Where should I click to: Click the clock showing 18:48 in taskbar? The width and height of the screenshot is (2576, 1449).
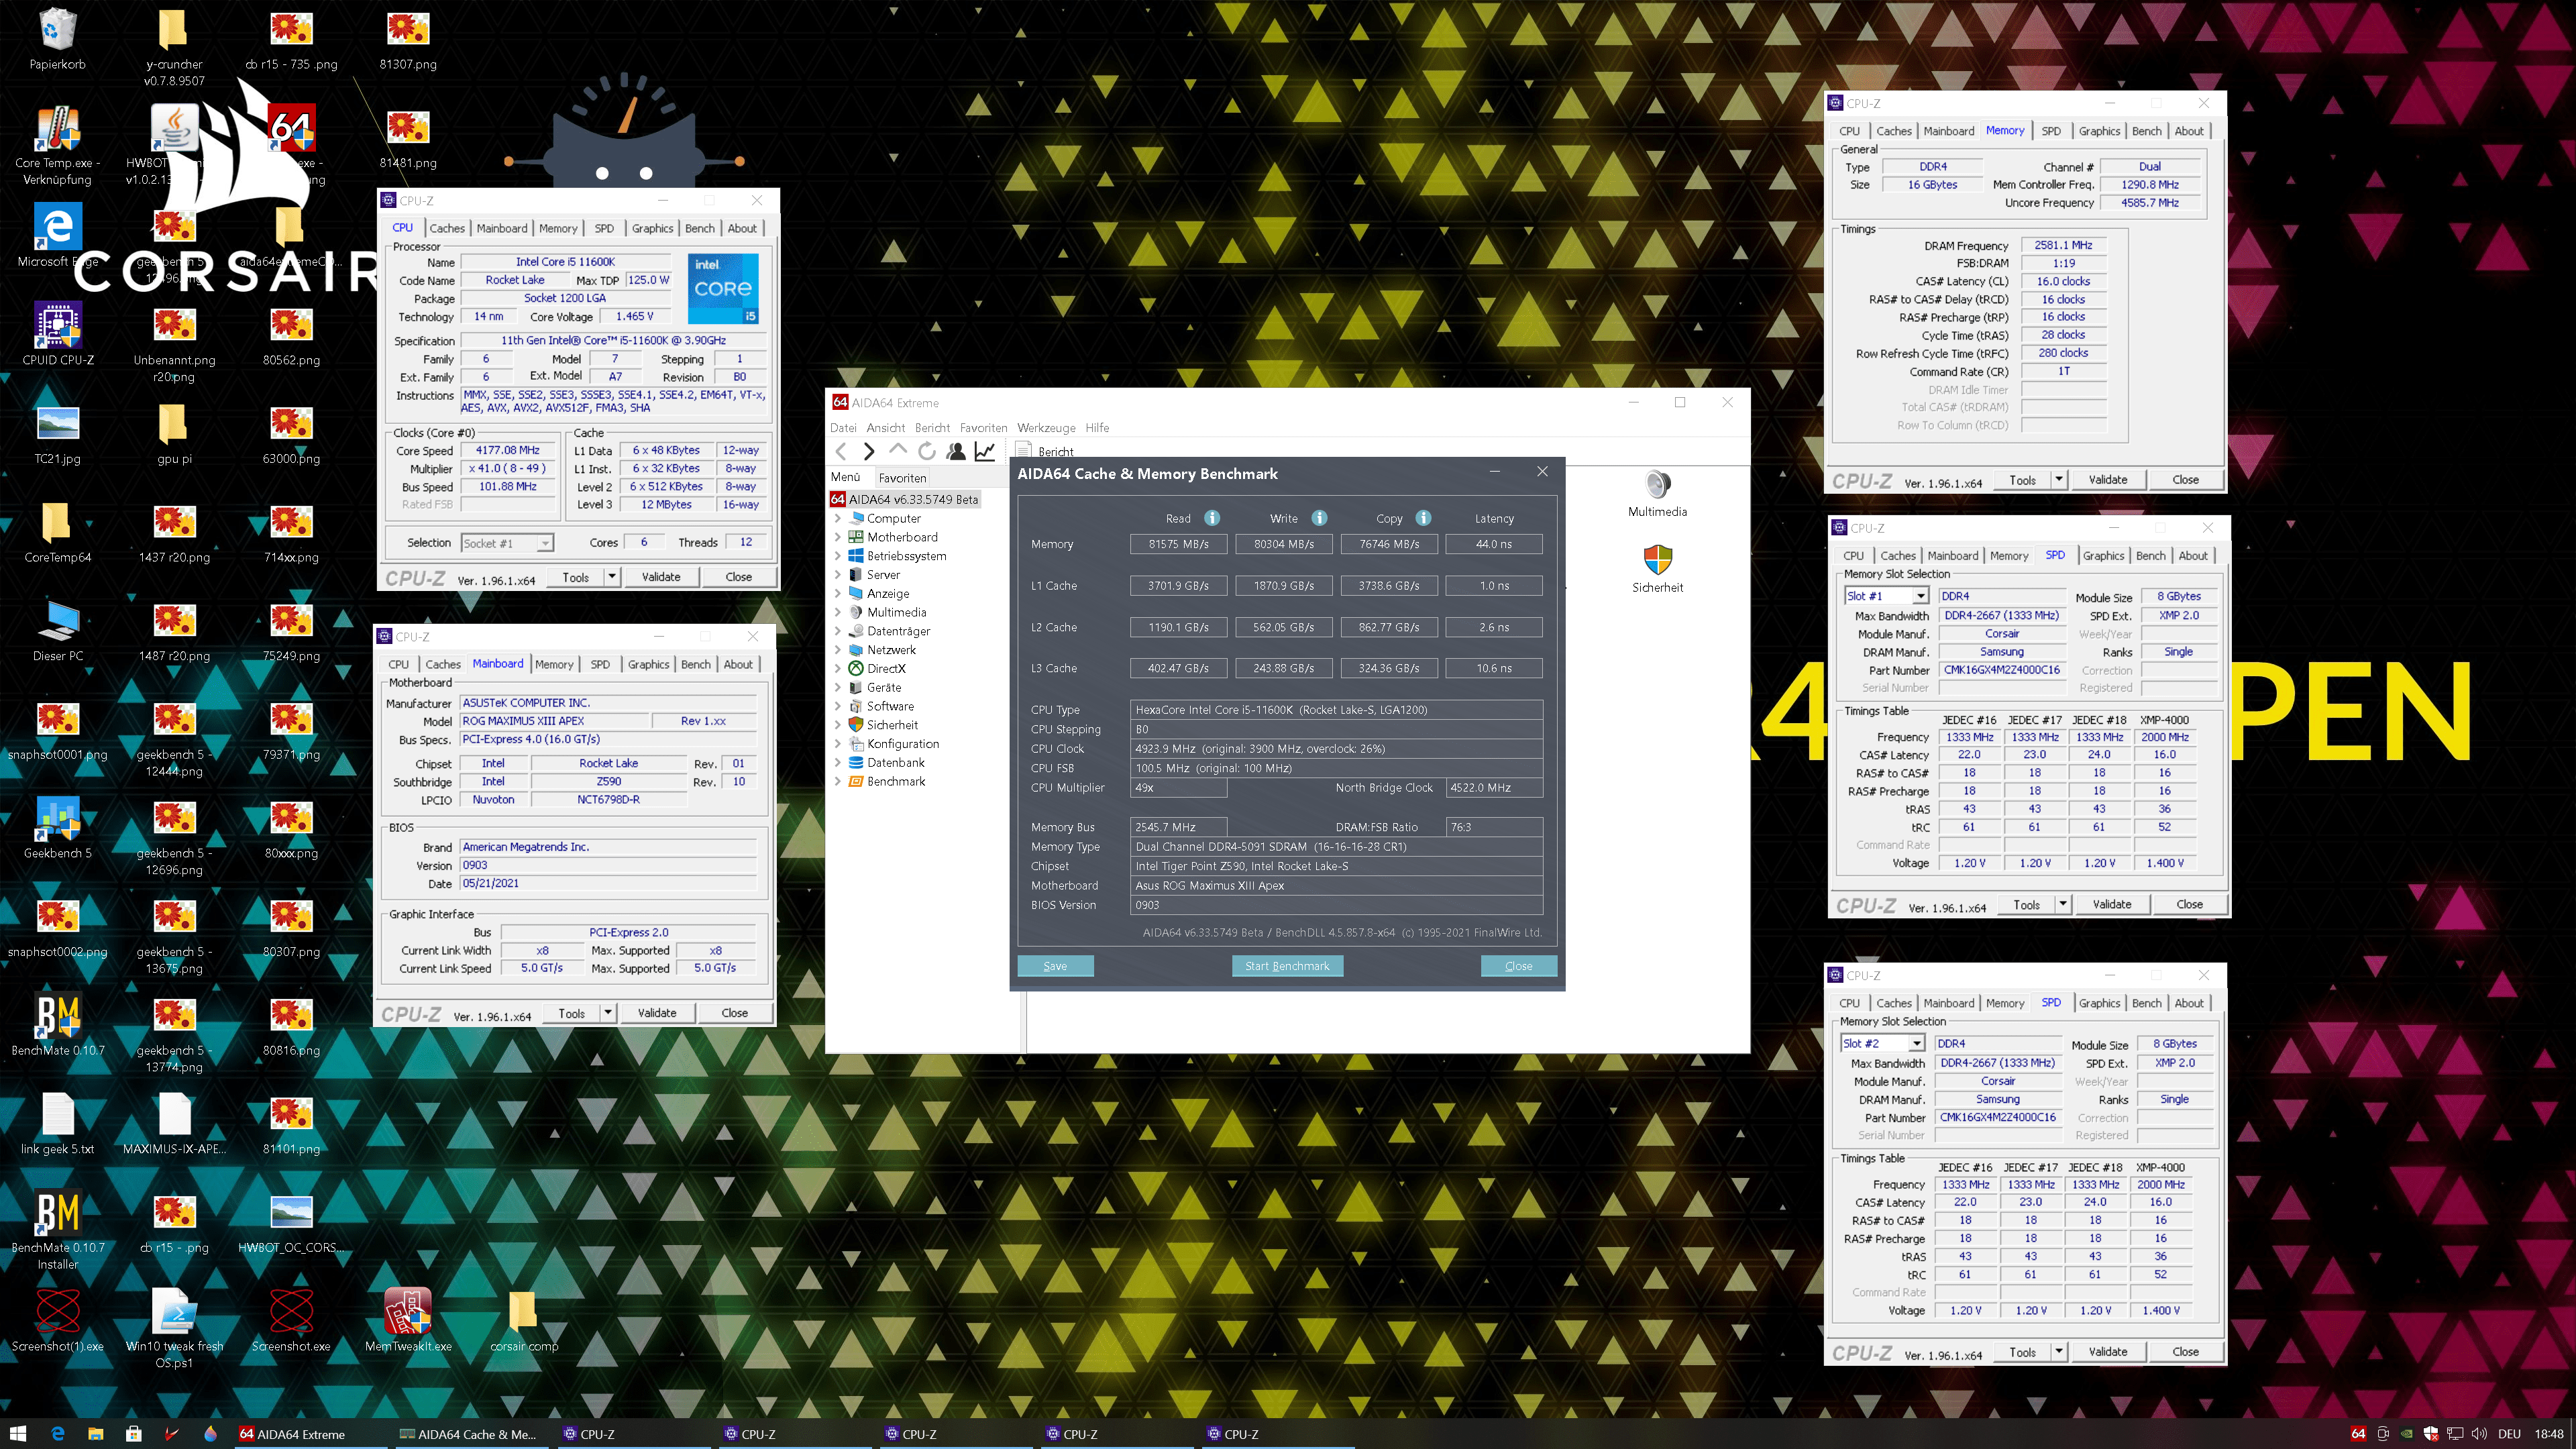[x=2549, y=1434]
